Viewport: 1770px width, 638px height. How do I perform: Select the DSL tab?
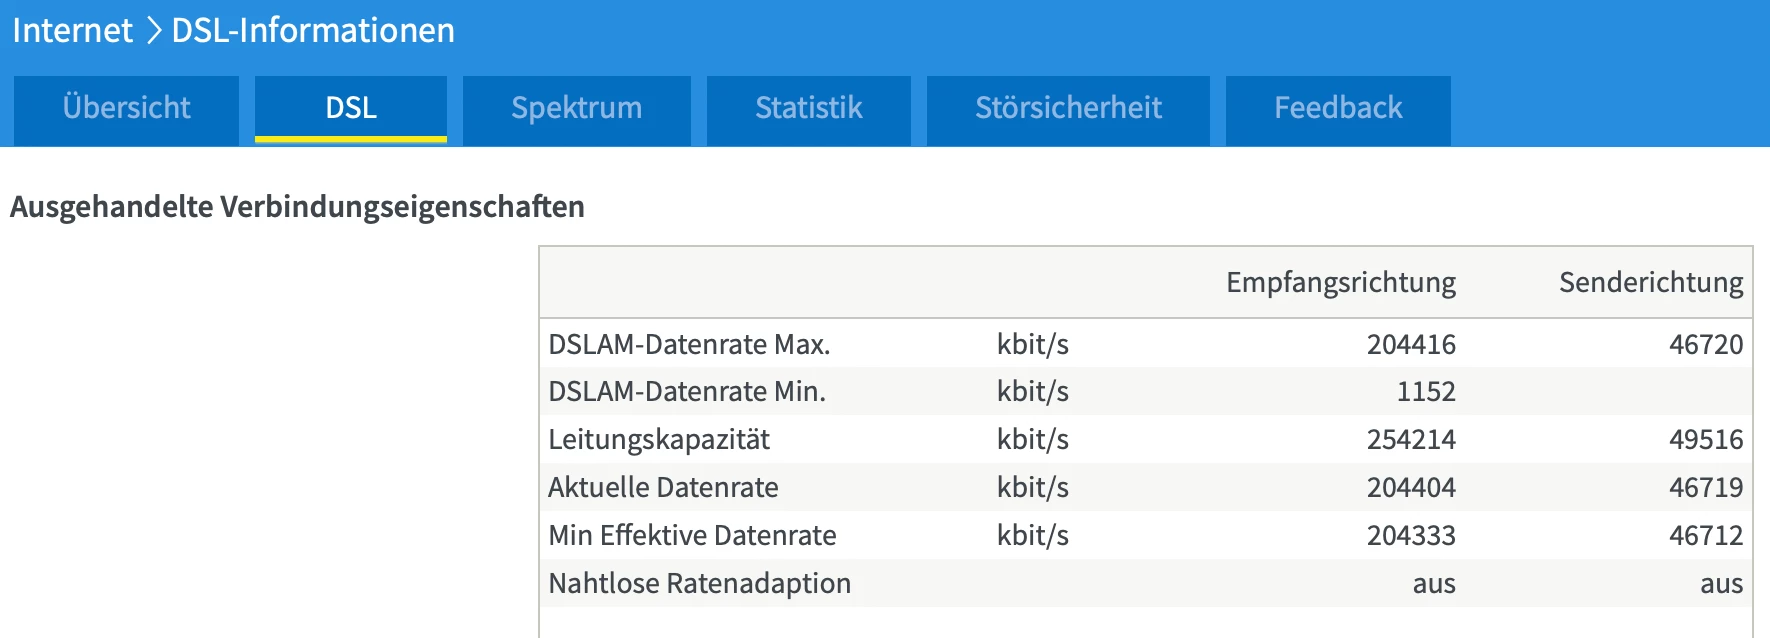coord(351,108)
